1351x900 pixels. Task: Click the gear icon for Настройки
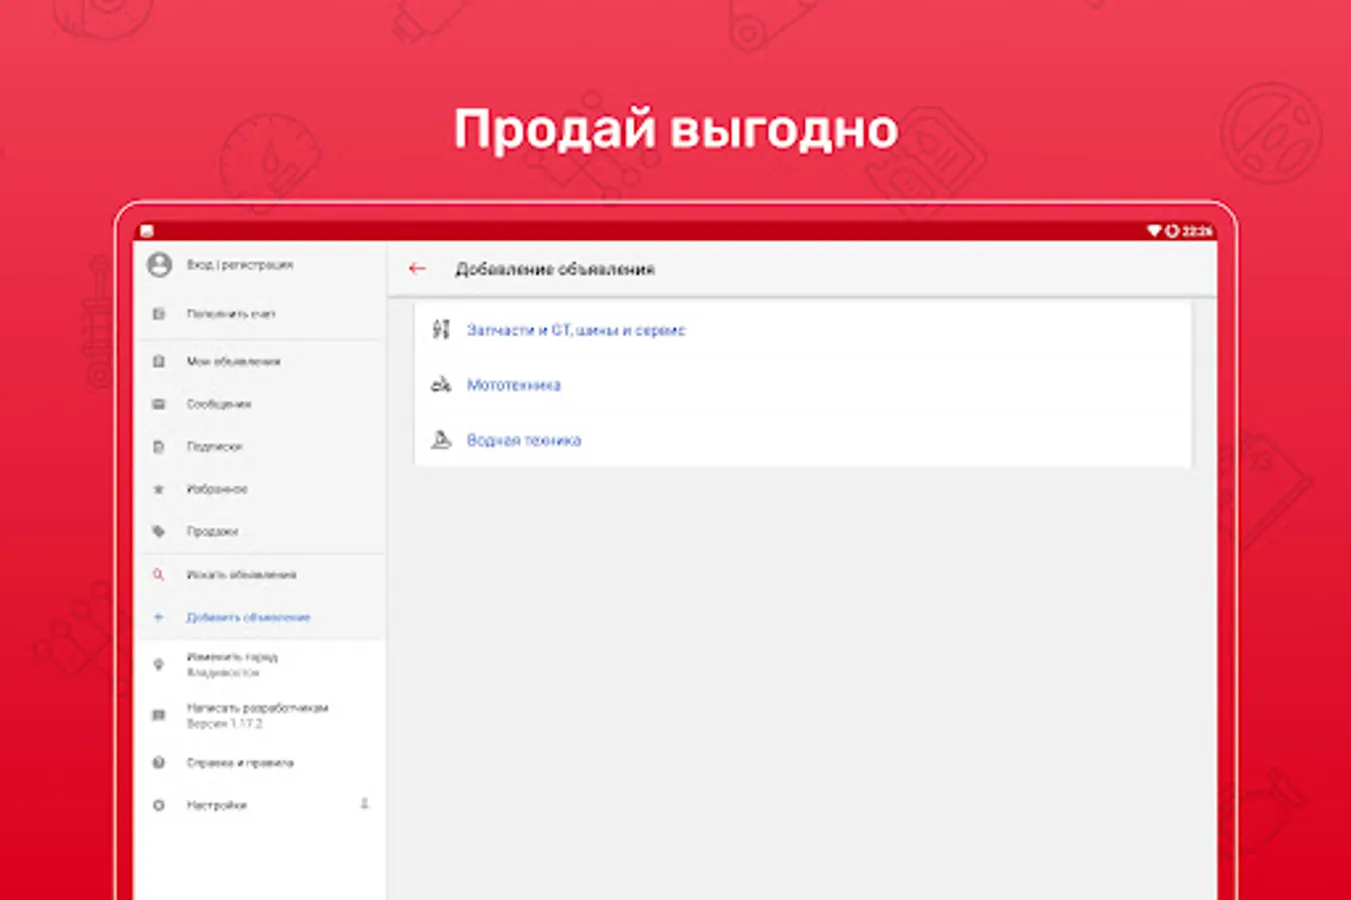tap(158, 805)
